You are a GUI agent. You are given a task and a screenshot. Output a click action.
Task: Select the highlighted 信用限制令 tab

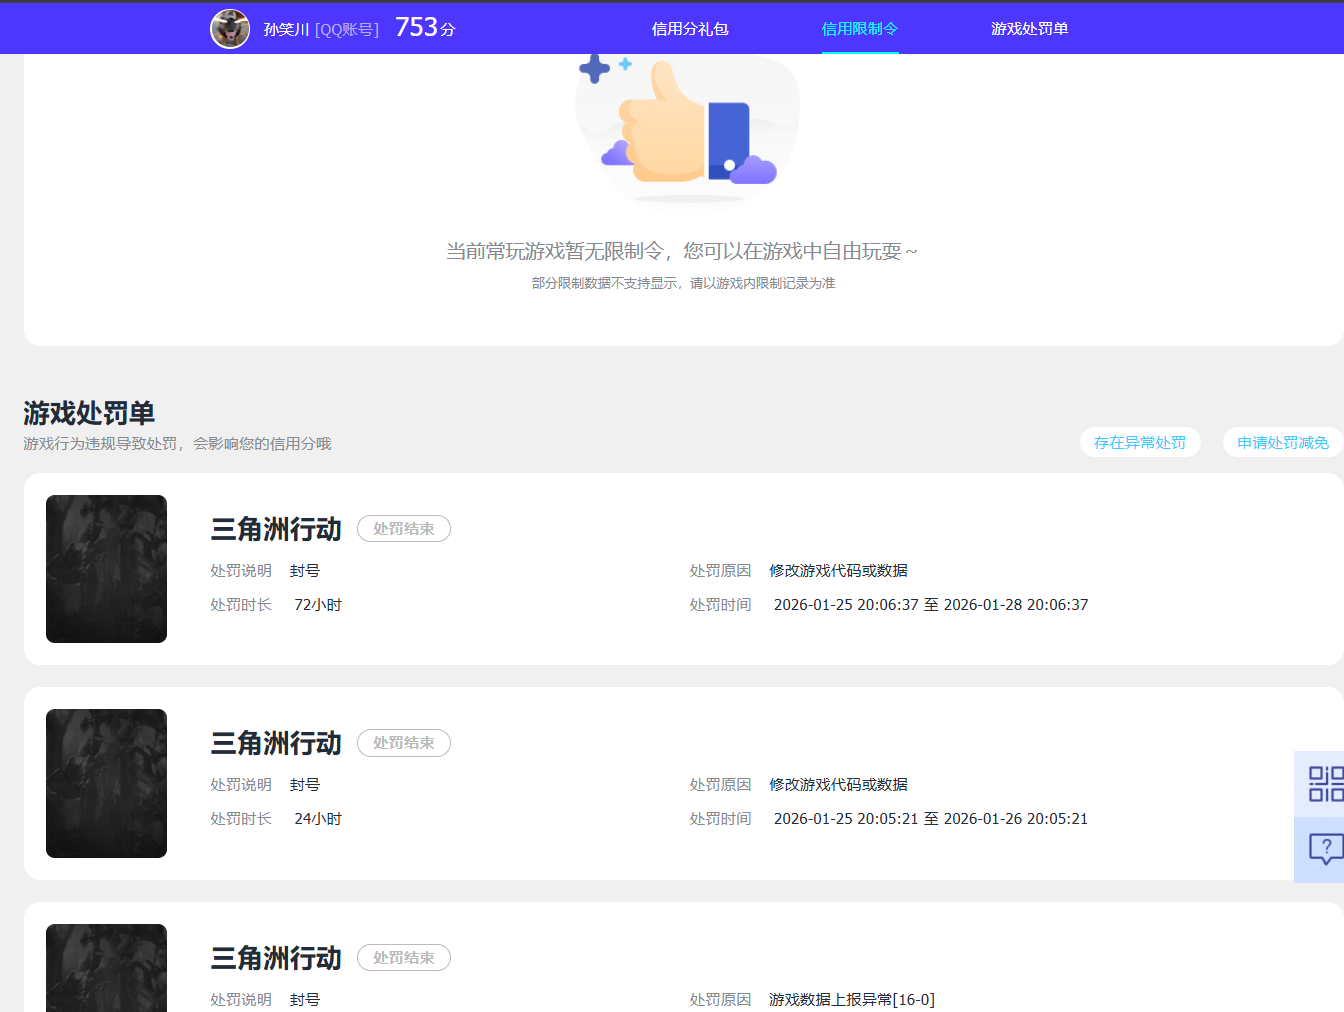coord(860,28)
